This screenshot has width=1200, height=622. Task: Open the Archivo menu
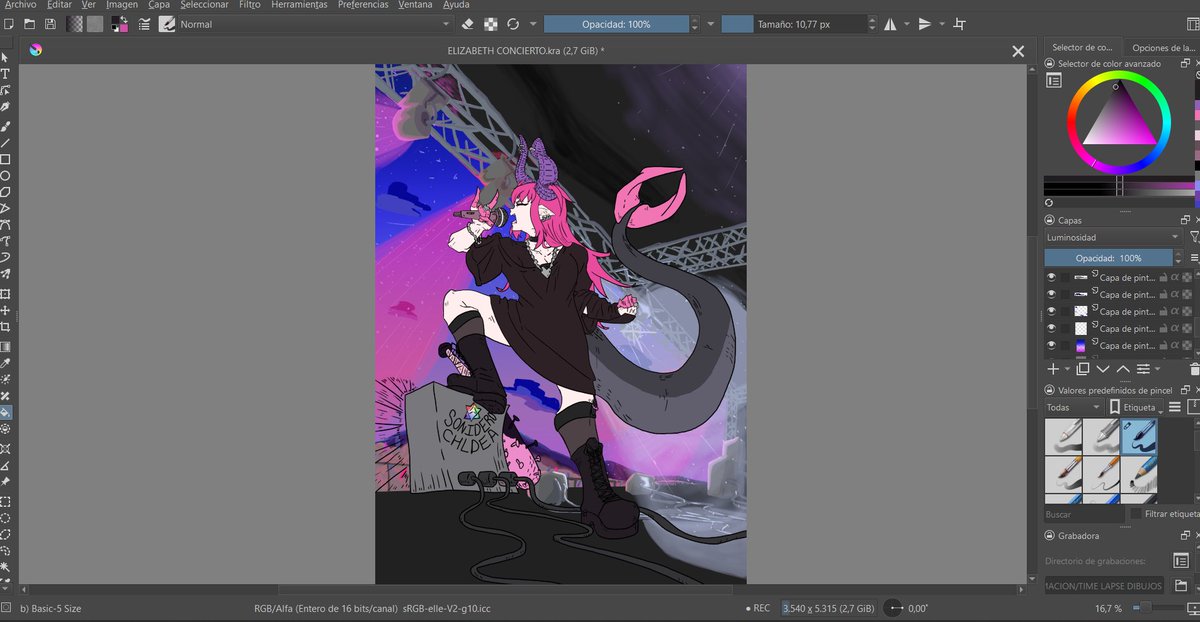point(20,5)
